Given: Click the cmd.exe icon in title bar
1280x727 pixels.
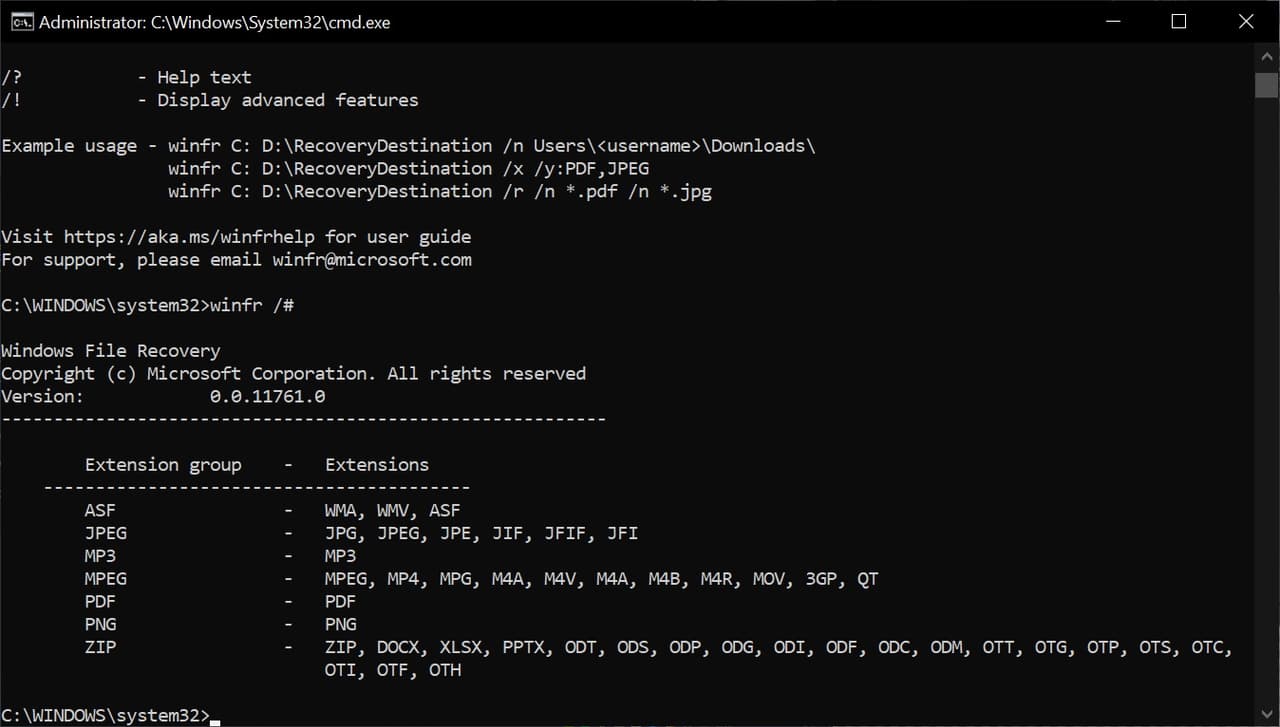Looking at the screenshot, I should click(x=21, y=22).
